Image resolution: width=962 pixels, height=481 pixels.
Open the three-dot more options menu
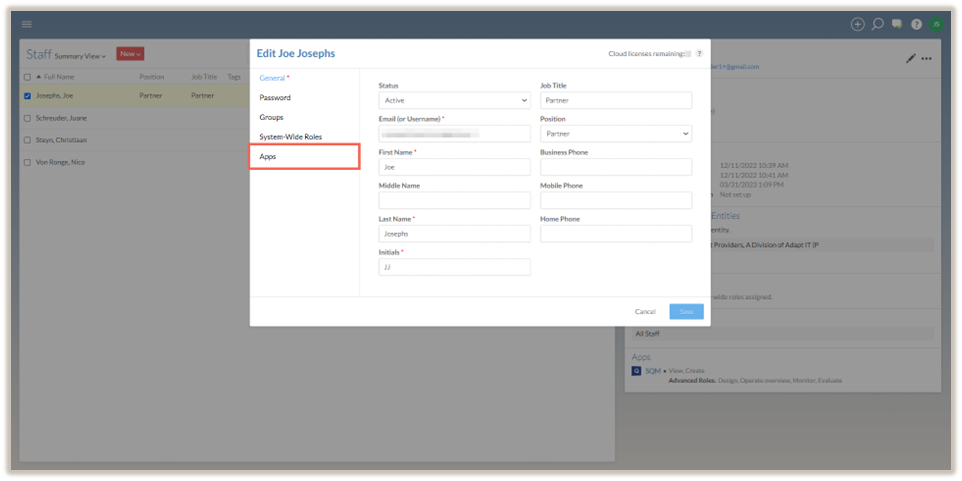[x=927, y=59]
